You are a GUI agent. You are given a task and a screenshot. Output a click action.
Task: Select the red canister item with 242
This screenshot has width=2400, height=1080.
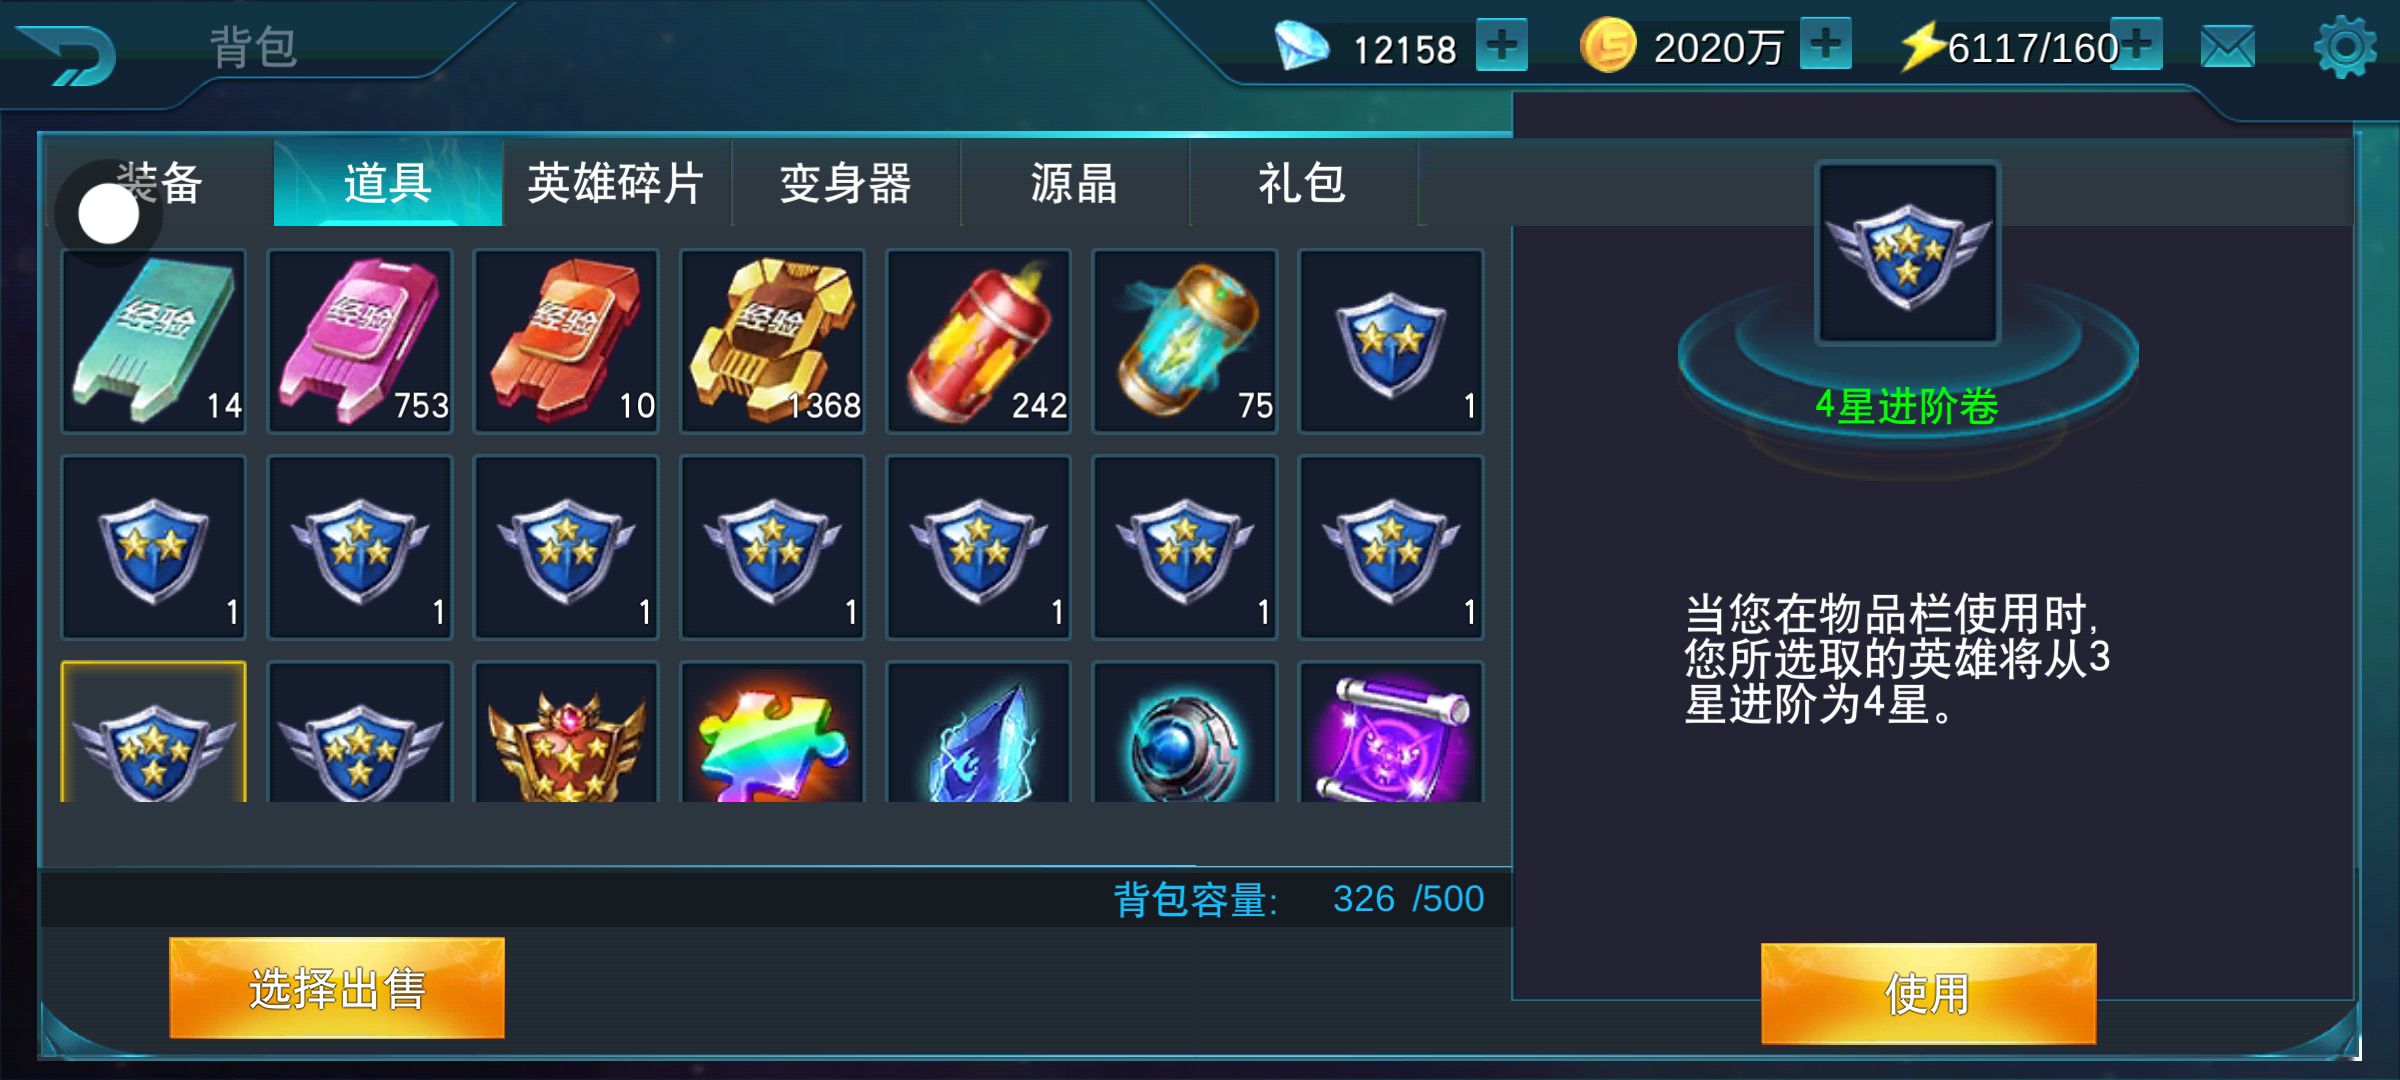[978, 341]
